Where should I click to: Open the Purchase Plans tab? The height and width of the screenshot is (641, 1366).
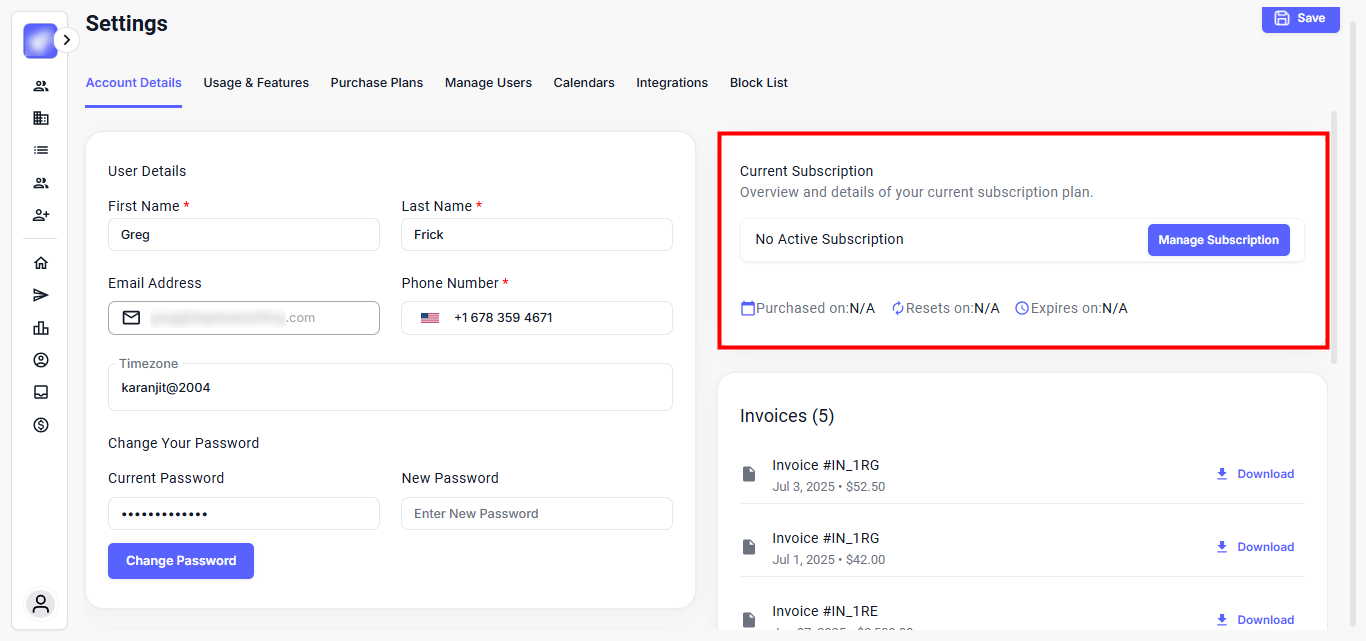[377, 83]
